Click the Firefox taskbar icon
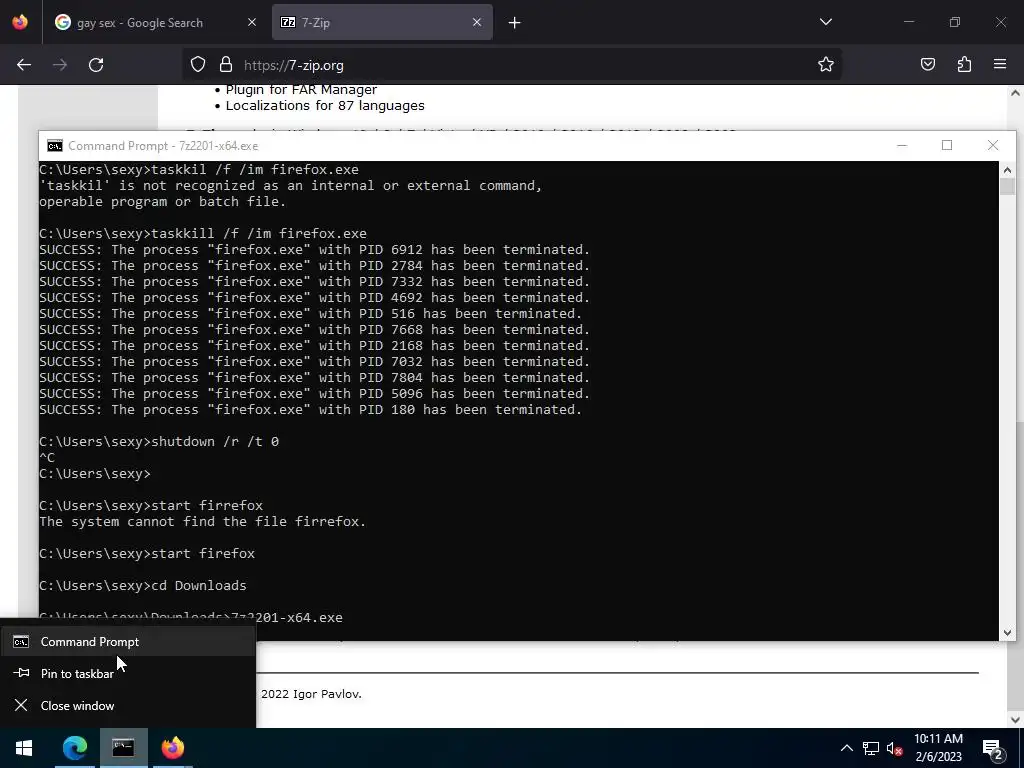1024x768 pixels. pyautogui.click(x=173, y=748)
